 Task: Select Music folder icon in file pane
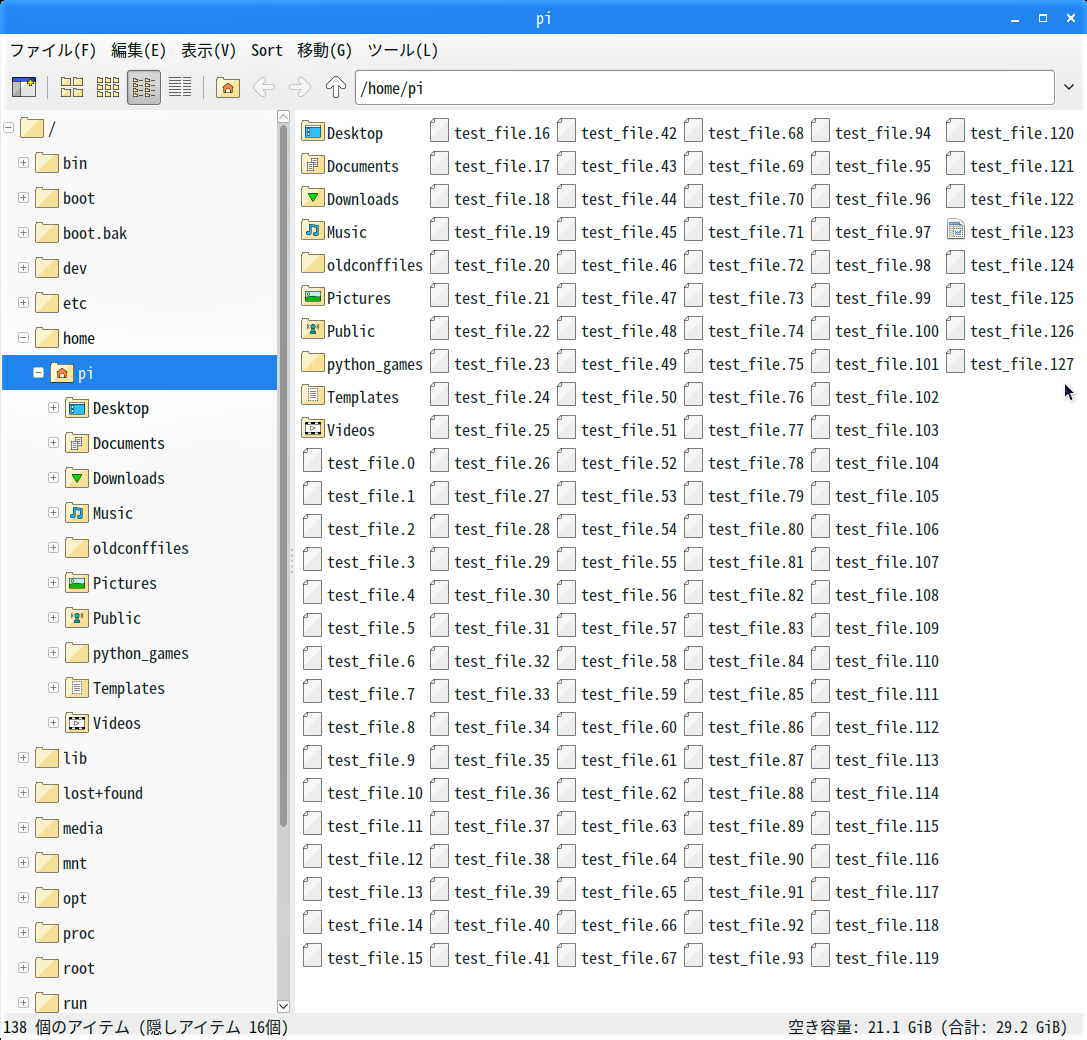[313, 229]
